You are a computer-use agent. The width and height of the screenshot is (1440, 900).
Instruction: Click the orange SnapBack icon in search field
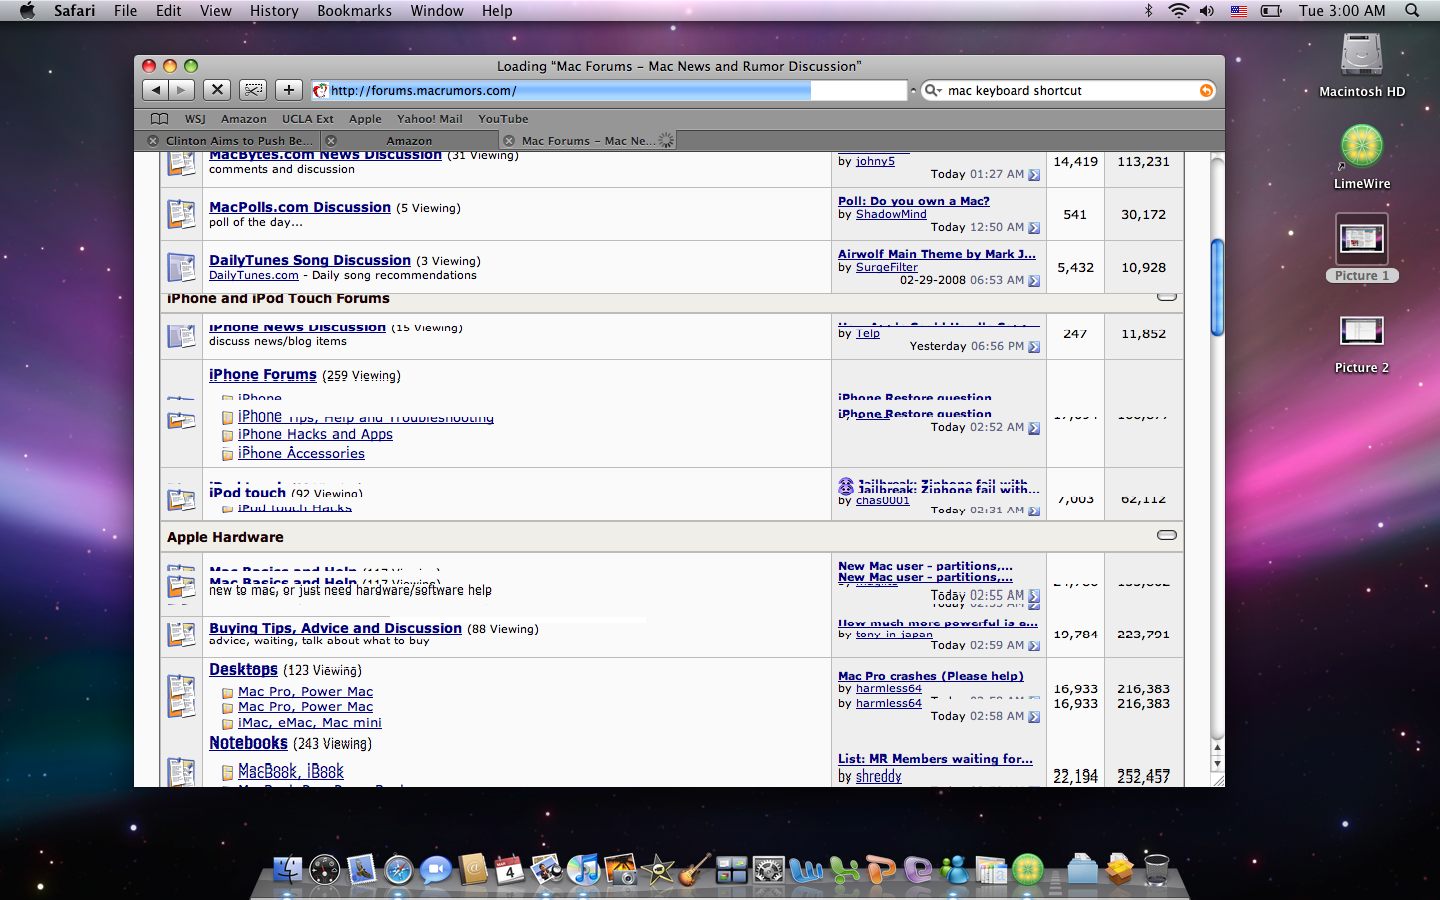(1206, 91)
